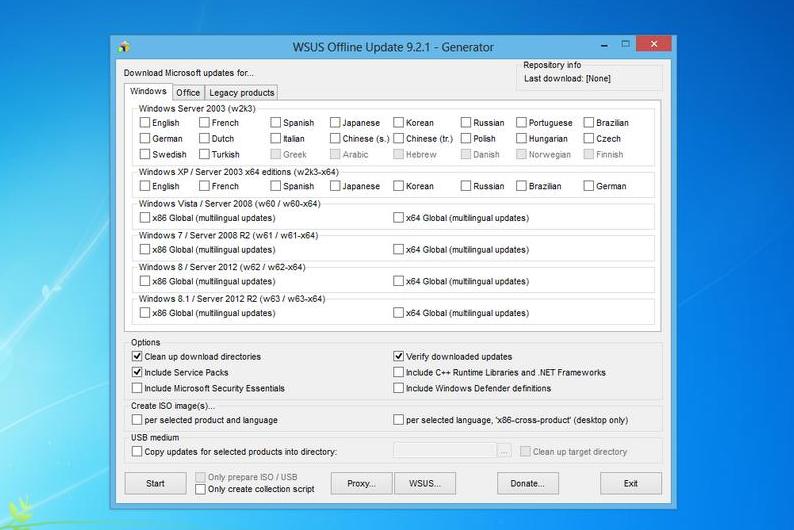
Task: Tick Korean under Windows Server 2003 (w2k3)
Action: 399,123
